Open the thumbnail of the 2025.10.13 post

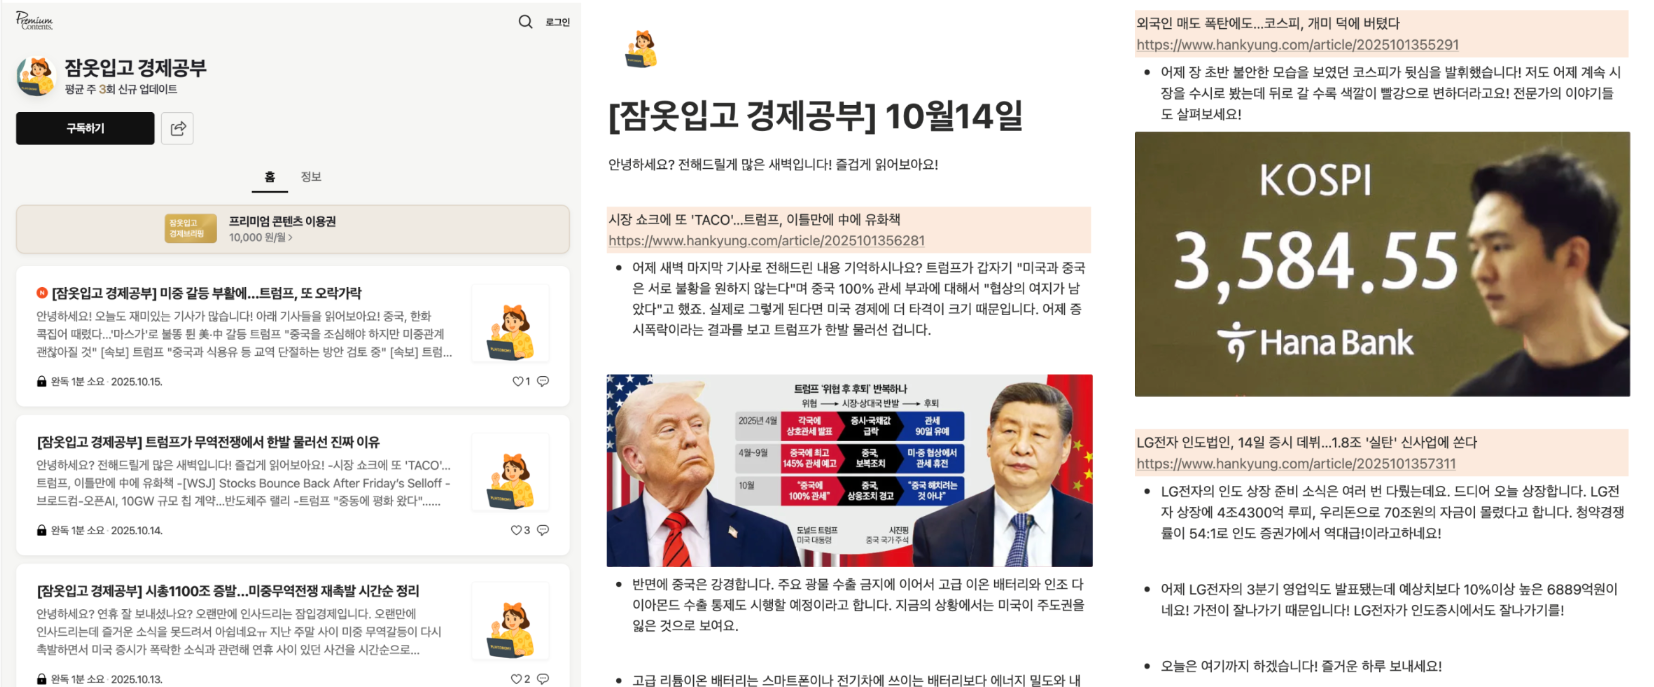pos(510,622)
